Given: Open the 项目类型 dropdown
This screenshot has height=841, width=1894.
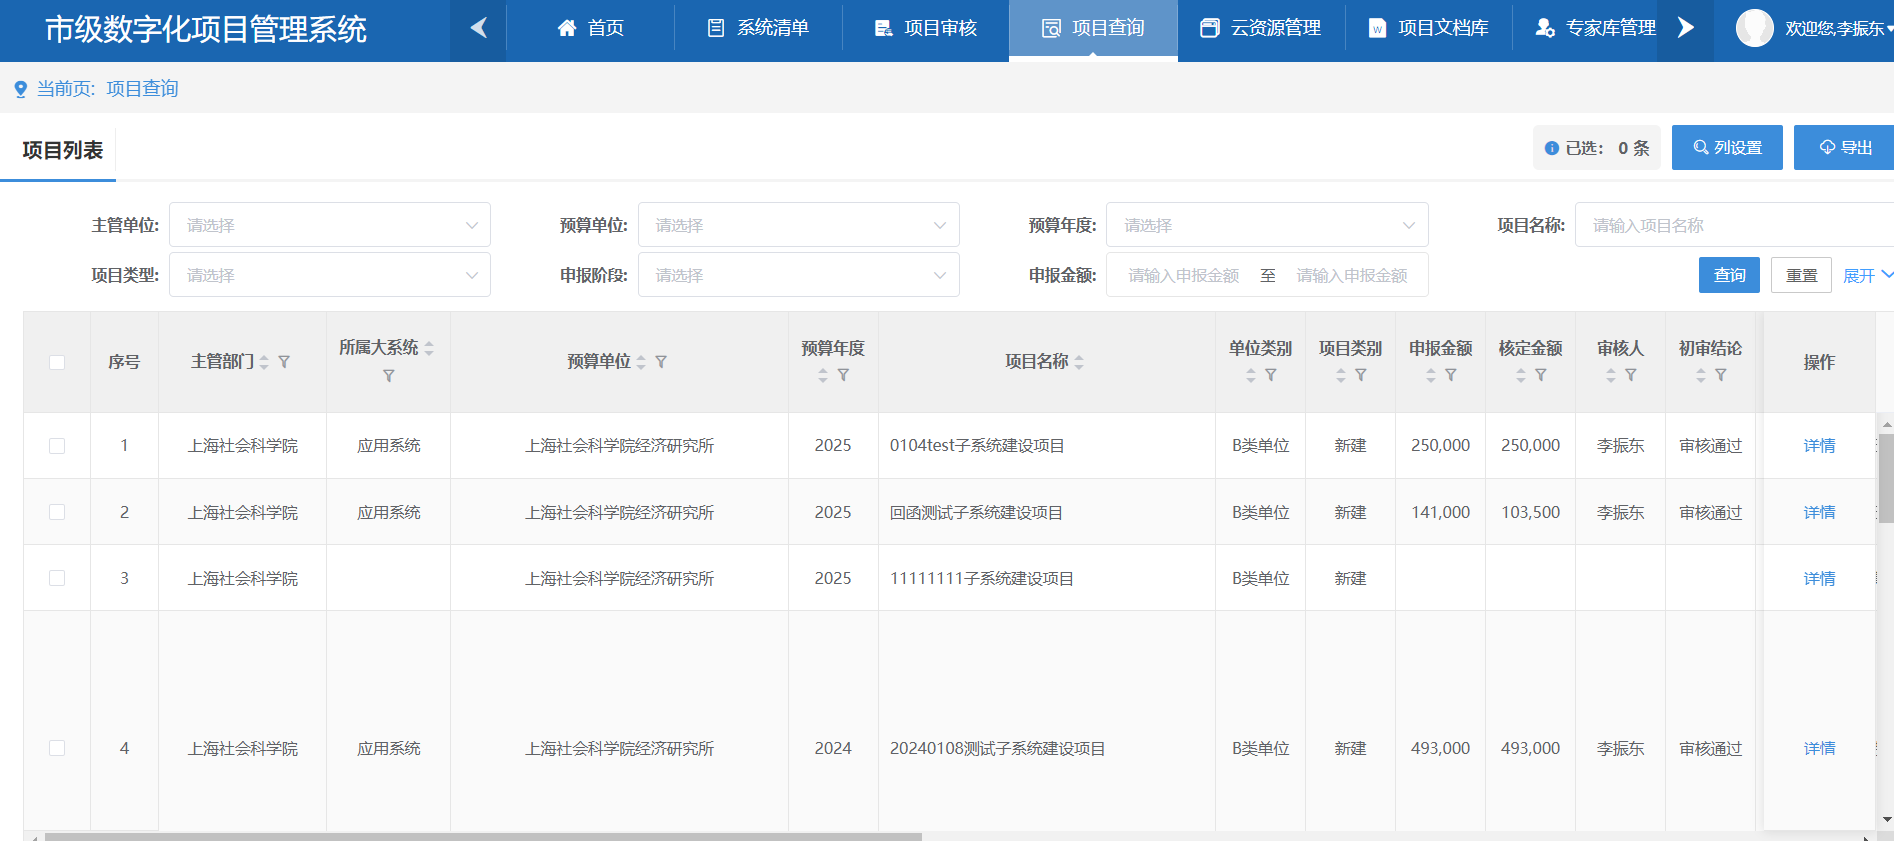Looking at the screenshot, I should 330,275.
